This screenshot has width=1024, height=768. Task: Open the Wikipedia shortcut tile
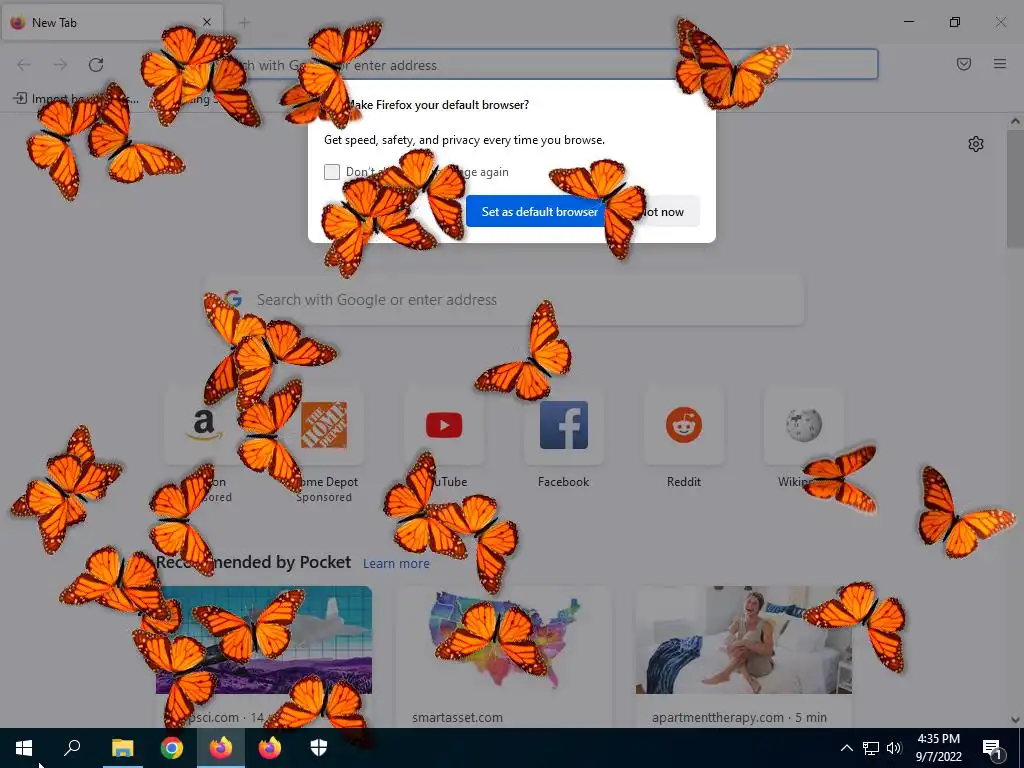point(804,425)
